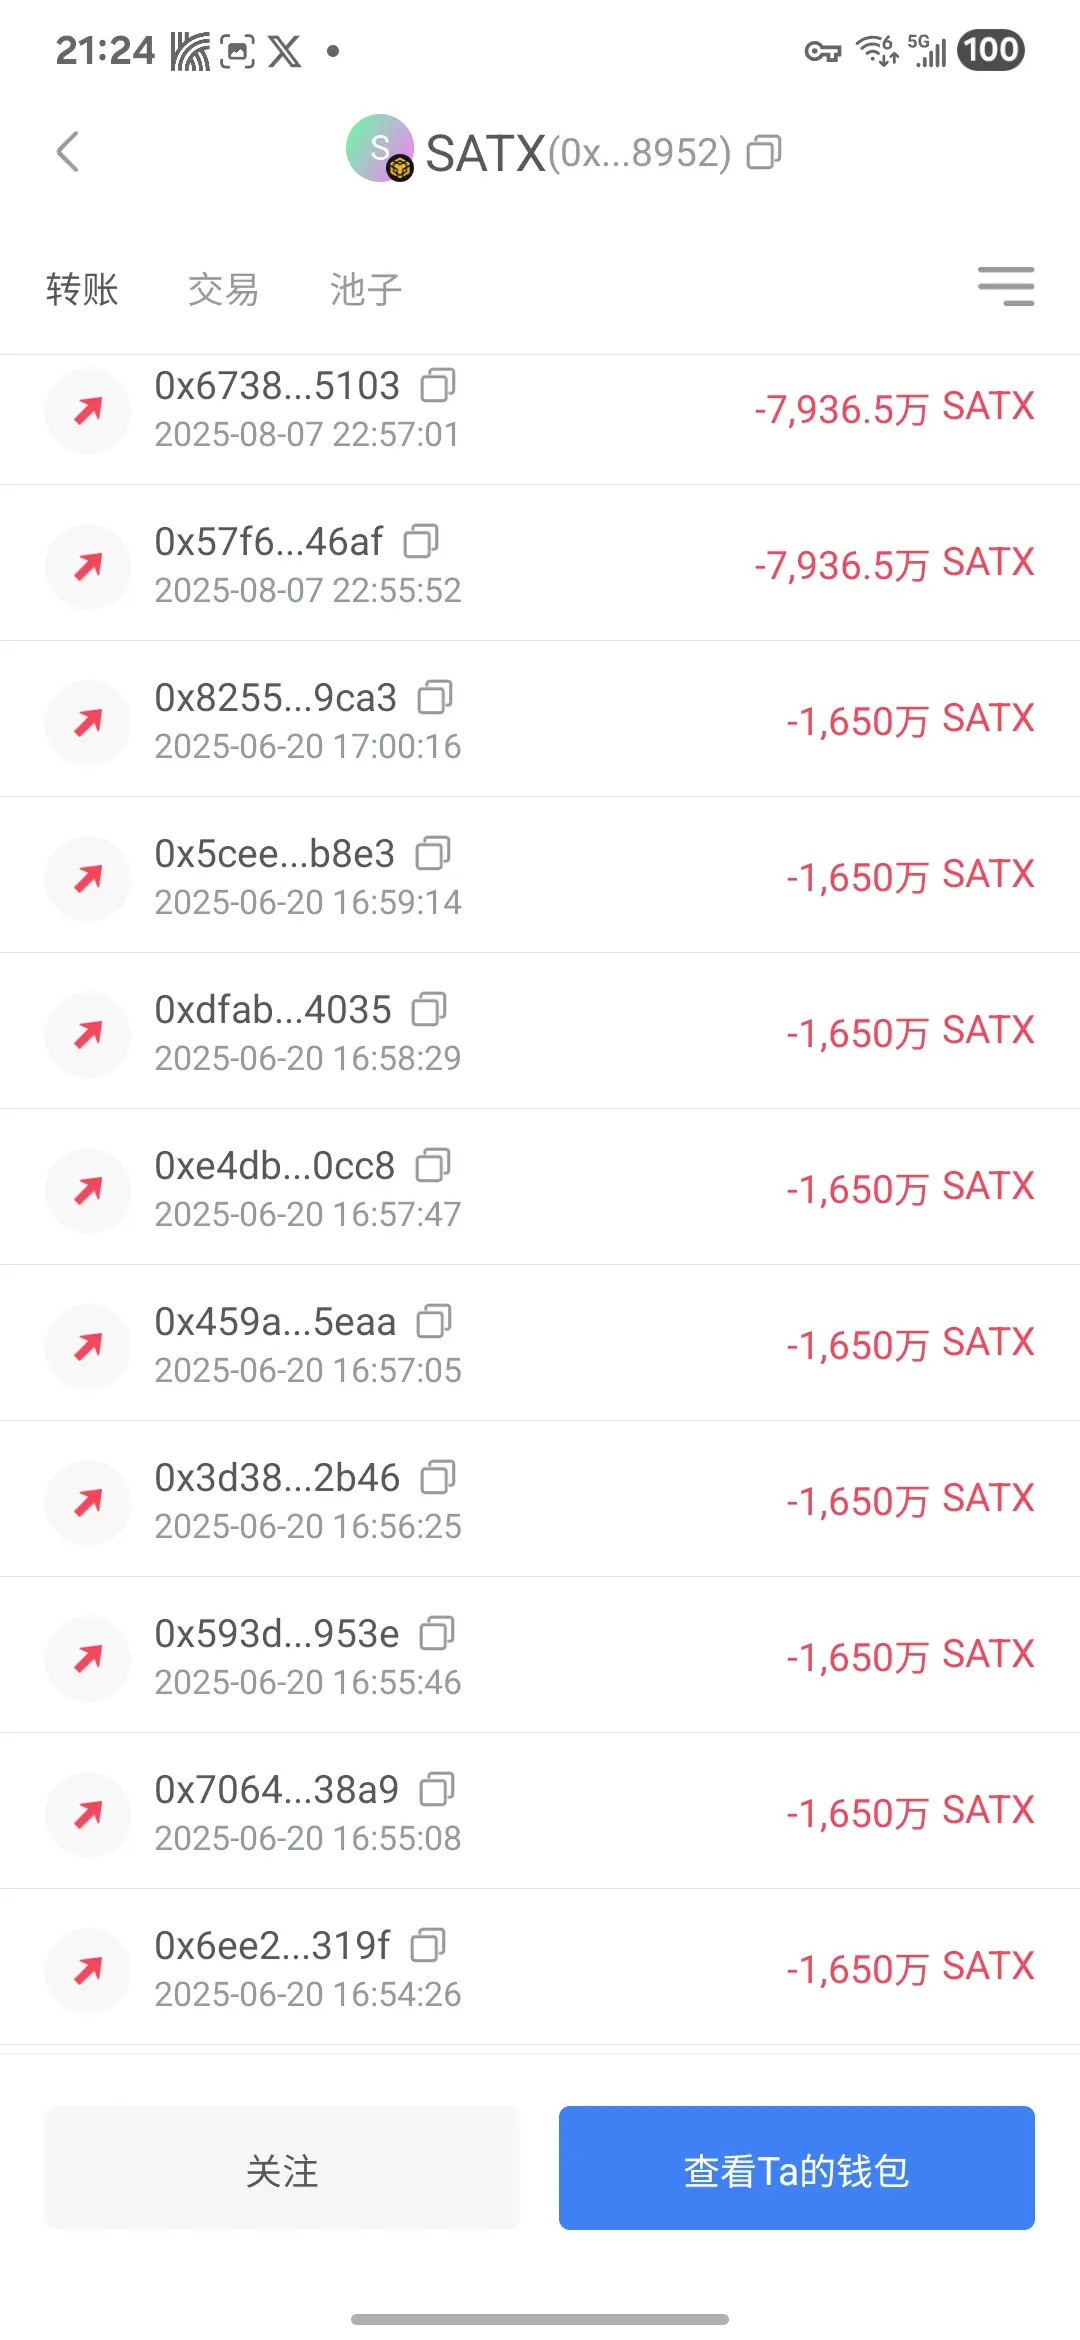Tap the 关注 follow button
Screen dimensions: 1080x2340
click(282, 2168)
